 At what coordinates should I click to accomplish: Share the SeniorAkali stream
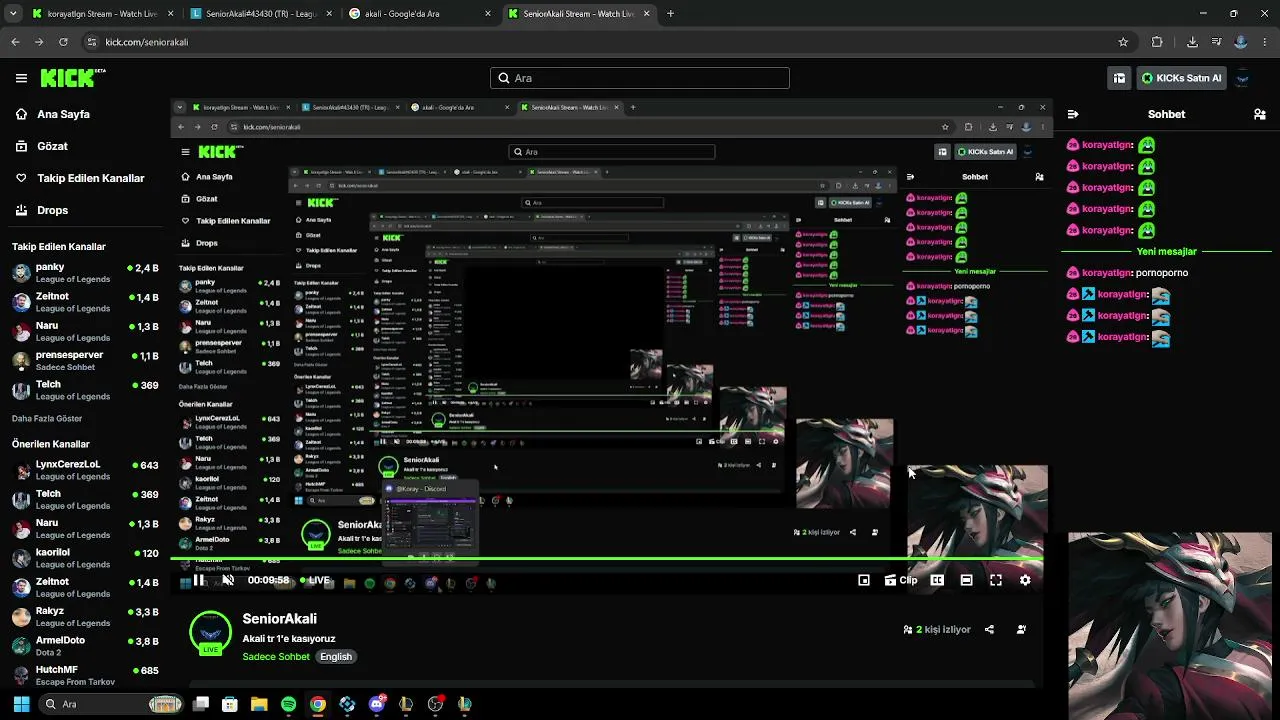tap(989, 629)
